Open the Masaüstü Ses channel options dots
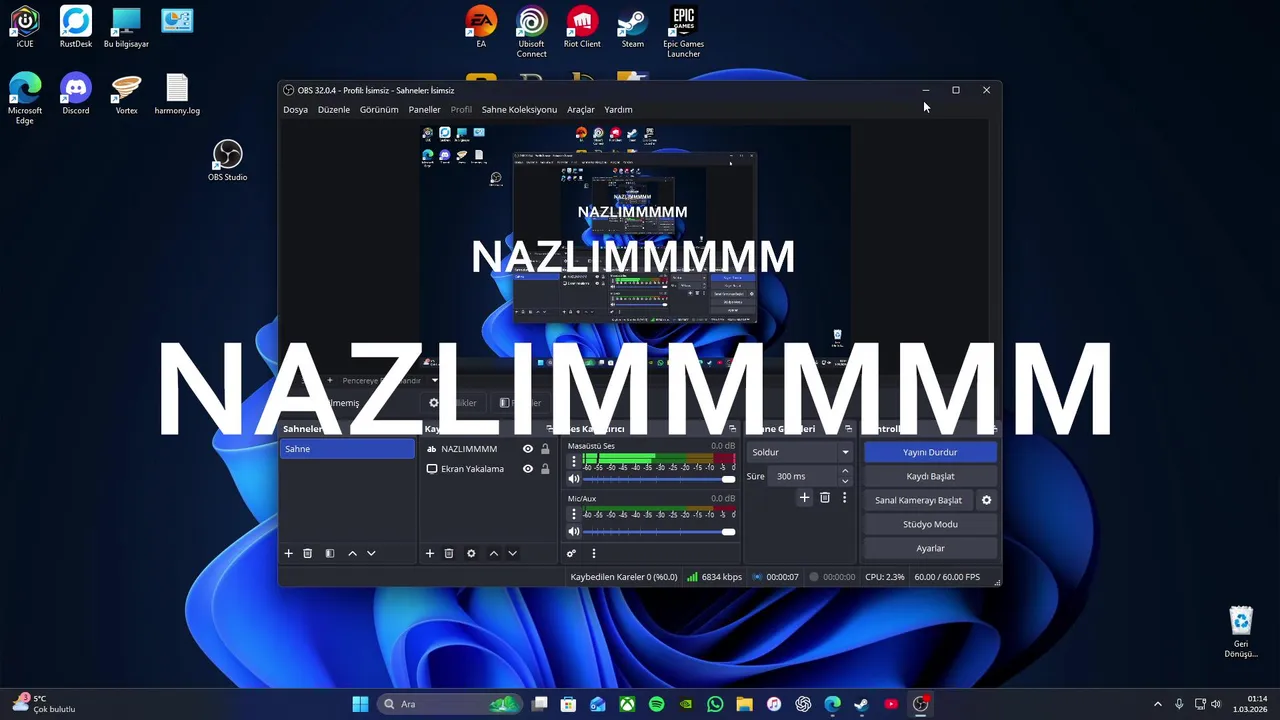1280x720 pixels. (x=574, y=462)
